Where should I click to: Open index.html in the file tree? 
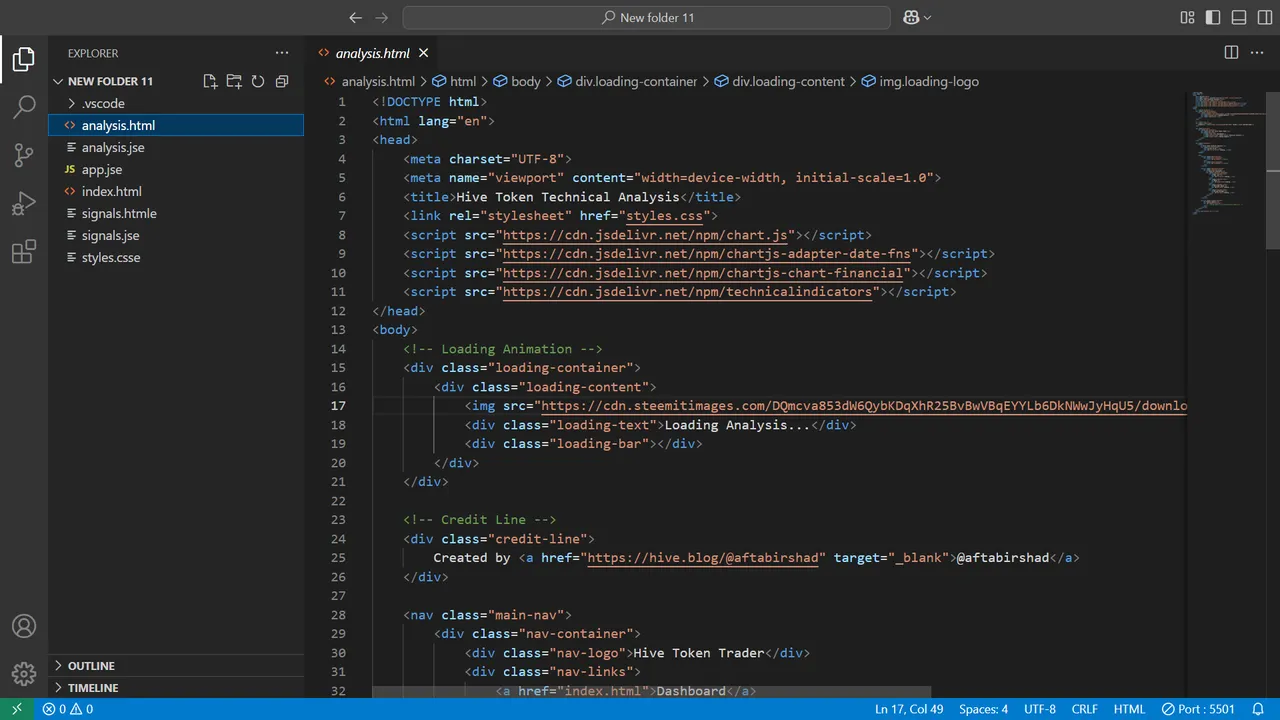click(176, 191)
